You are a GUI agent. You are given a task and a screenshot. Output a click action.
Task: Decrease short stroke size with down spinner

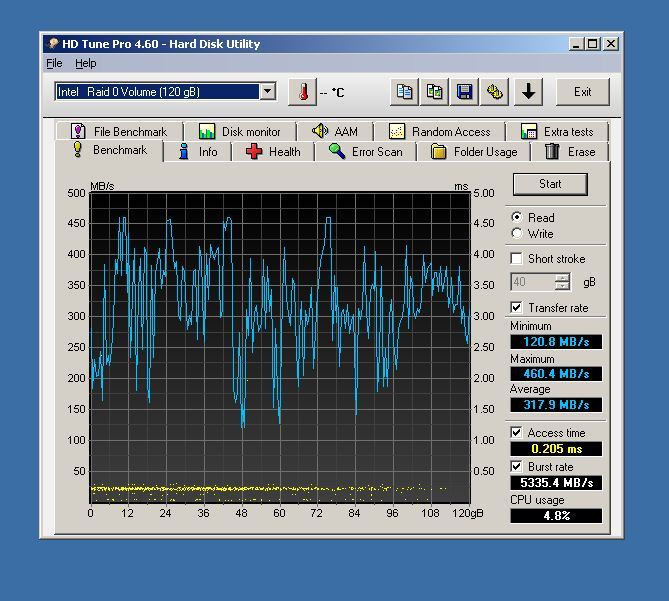coord(562,286)
